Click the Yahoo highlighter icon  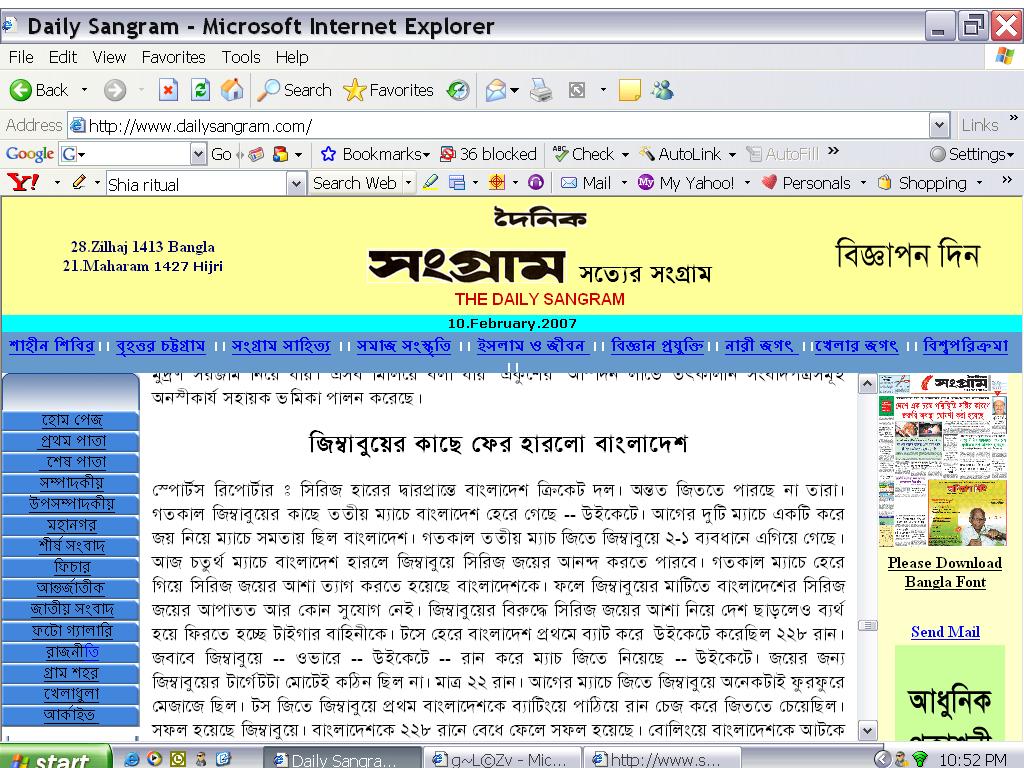click(x=430, y=182)
